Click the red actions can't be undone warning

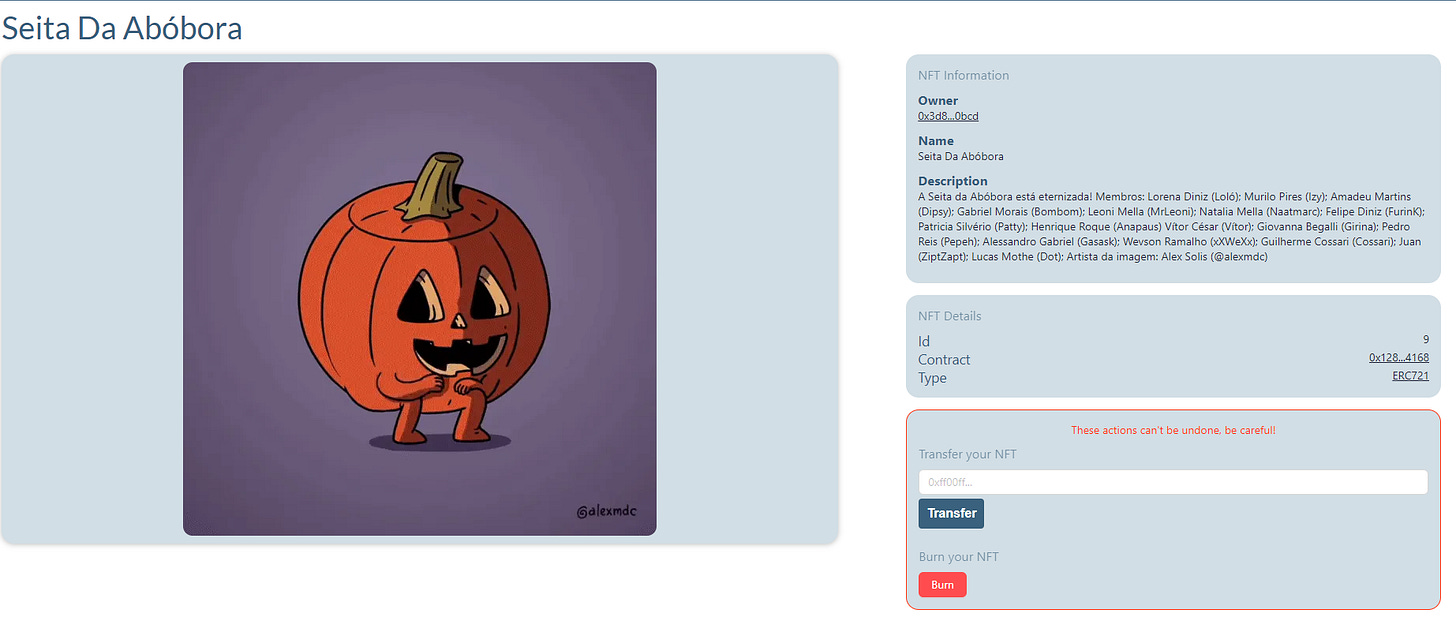tap(1173, 430)
